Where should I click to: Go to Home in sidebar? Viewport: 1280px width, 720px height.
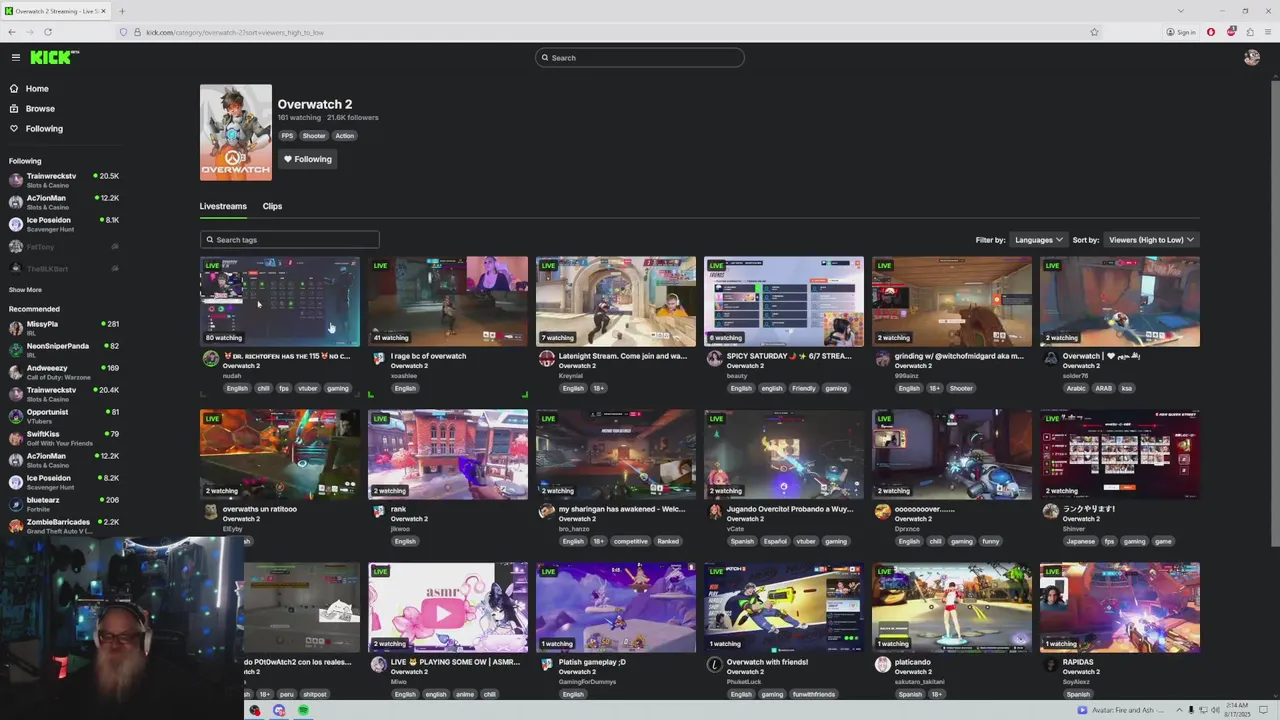click(37, 89)
